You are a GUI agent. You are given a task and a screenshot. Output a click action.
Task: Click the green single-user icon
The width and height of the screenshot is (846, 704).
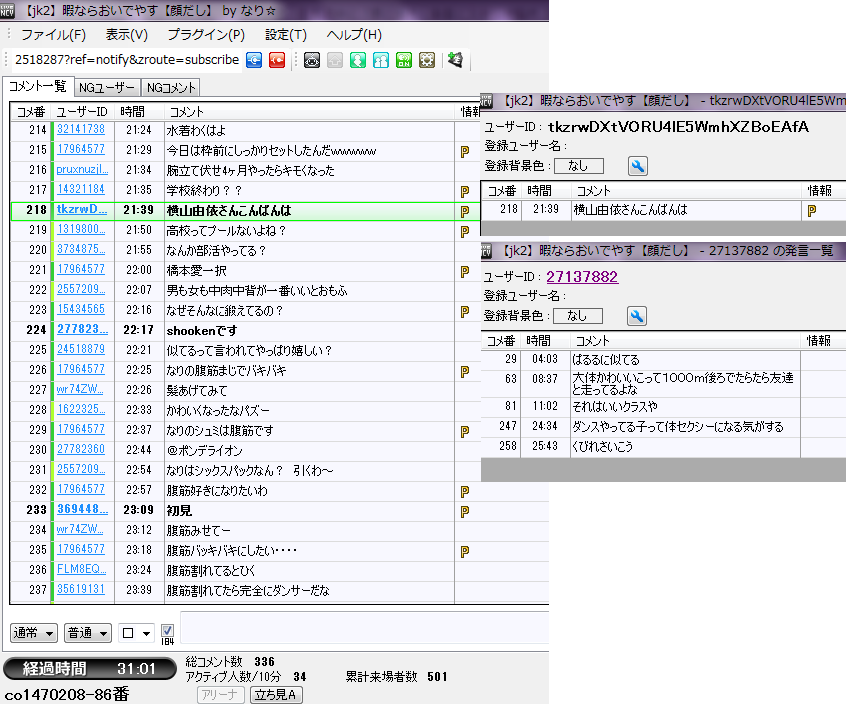click(x=358, y=60)
